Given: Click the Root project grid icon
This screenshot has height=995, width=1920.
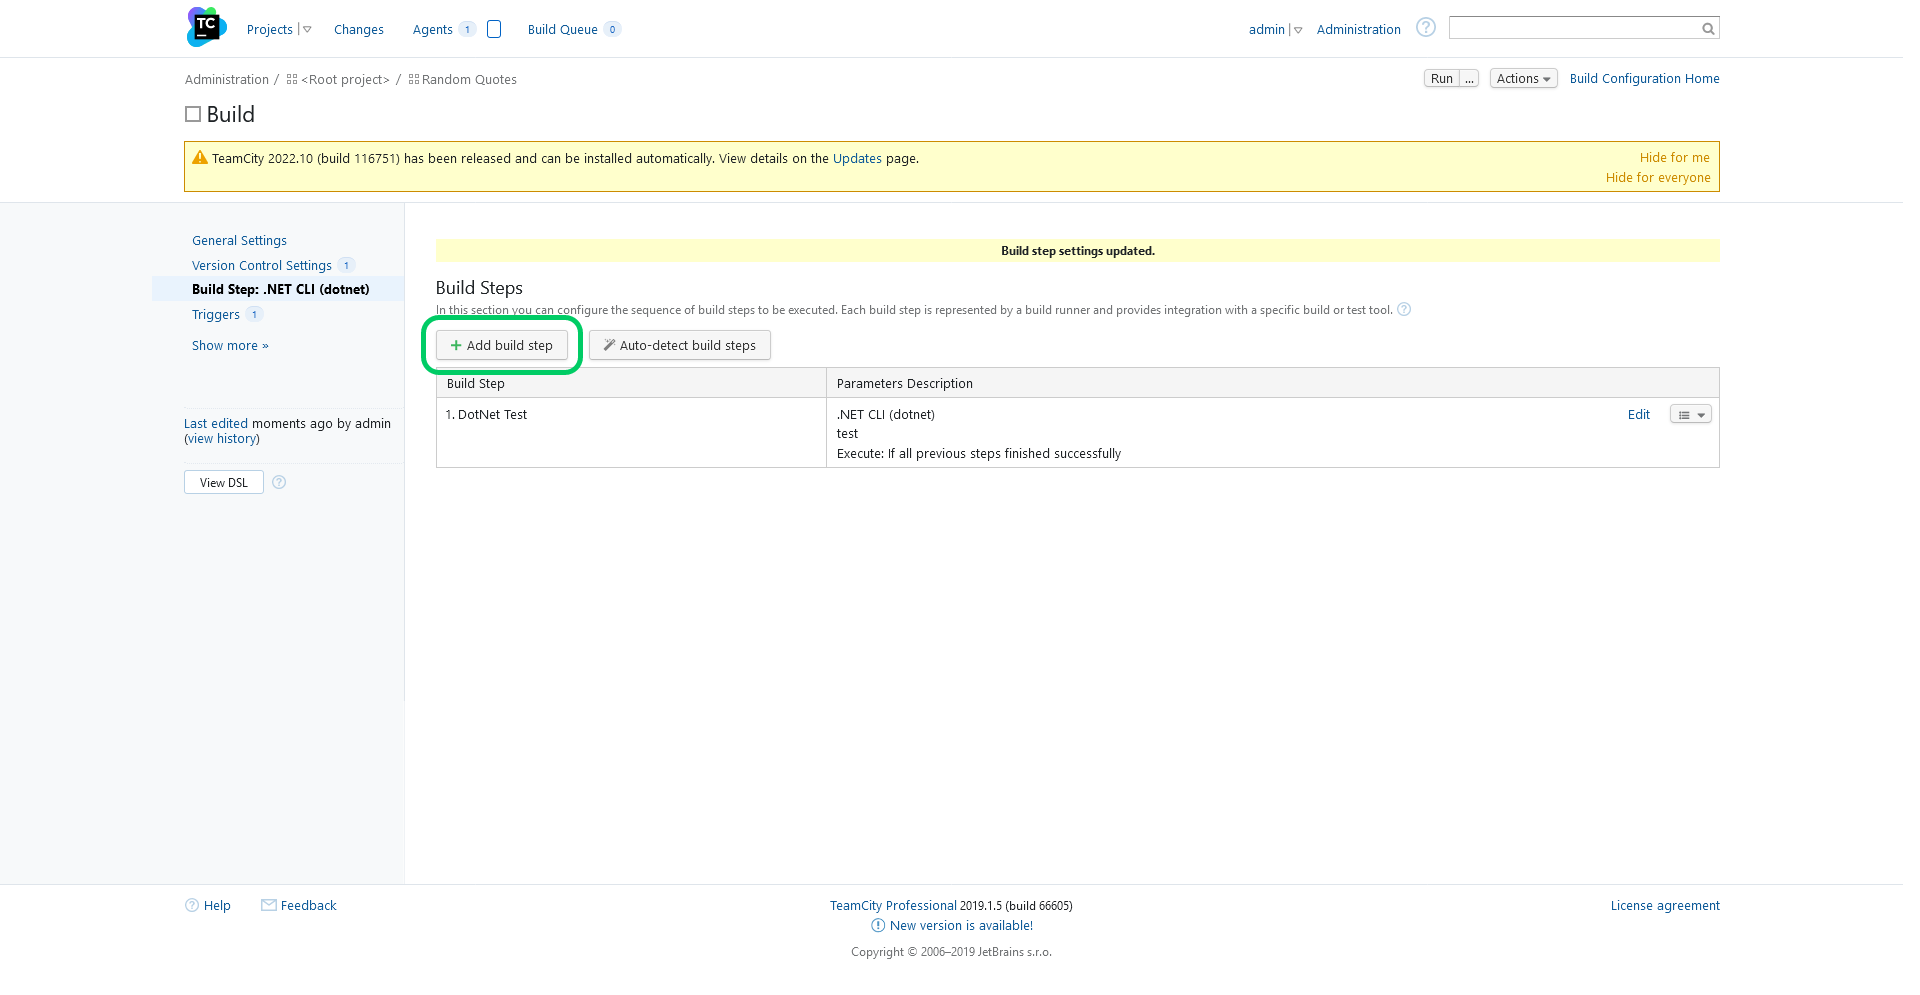Looking at the screenshot, I should 292,79.
